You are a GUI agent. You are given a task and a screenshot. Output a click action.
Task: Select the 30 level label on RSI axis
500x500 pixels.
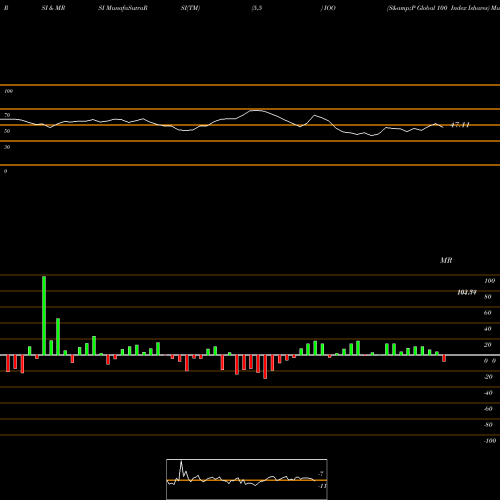7,147
